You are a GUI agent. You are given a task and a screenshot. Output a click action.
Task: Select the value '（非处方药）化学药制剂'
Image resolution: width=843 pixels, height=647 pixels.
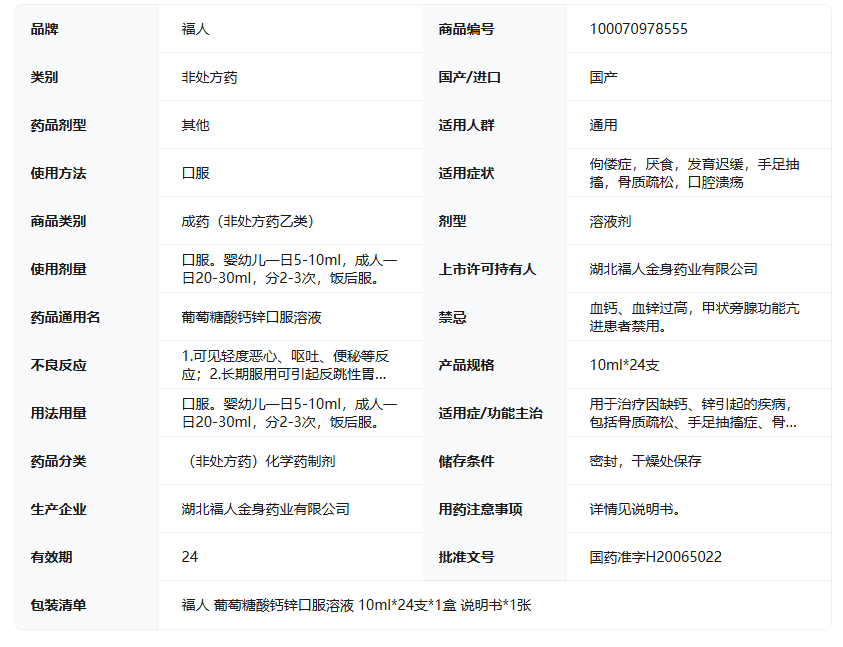pos(259,461)
